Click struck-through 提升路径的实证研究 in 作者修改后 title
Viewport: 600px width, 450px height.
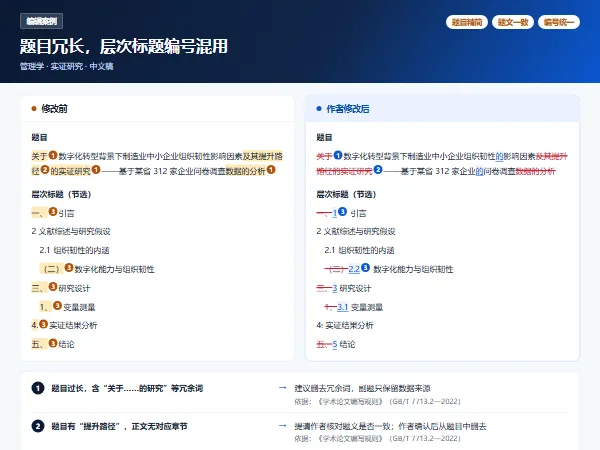pyautogui.click(x=344, y=171)
